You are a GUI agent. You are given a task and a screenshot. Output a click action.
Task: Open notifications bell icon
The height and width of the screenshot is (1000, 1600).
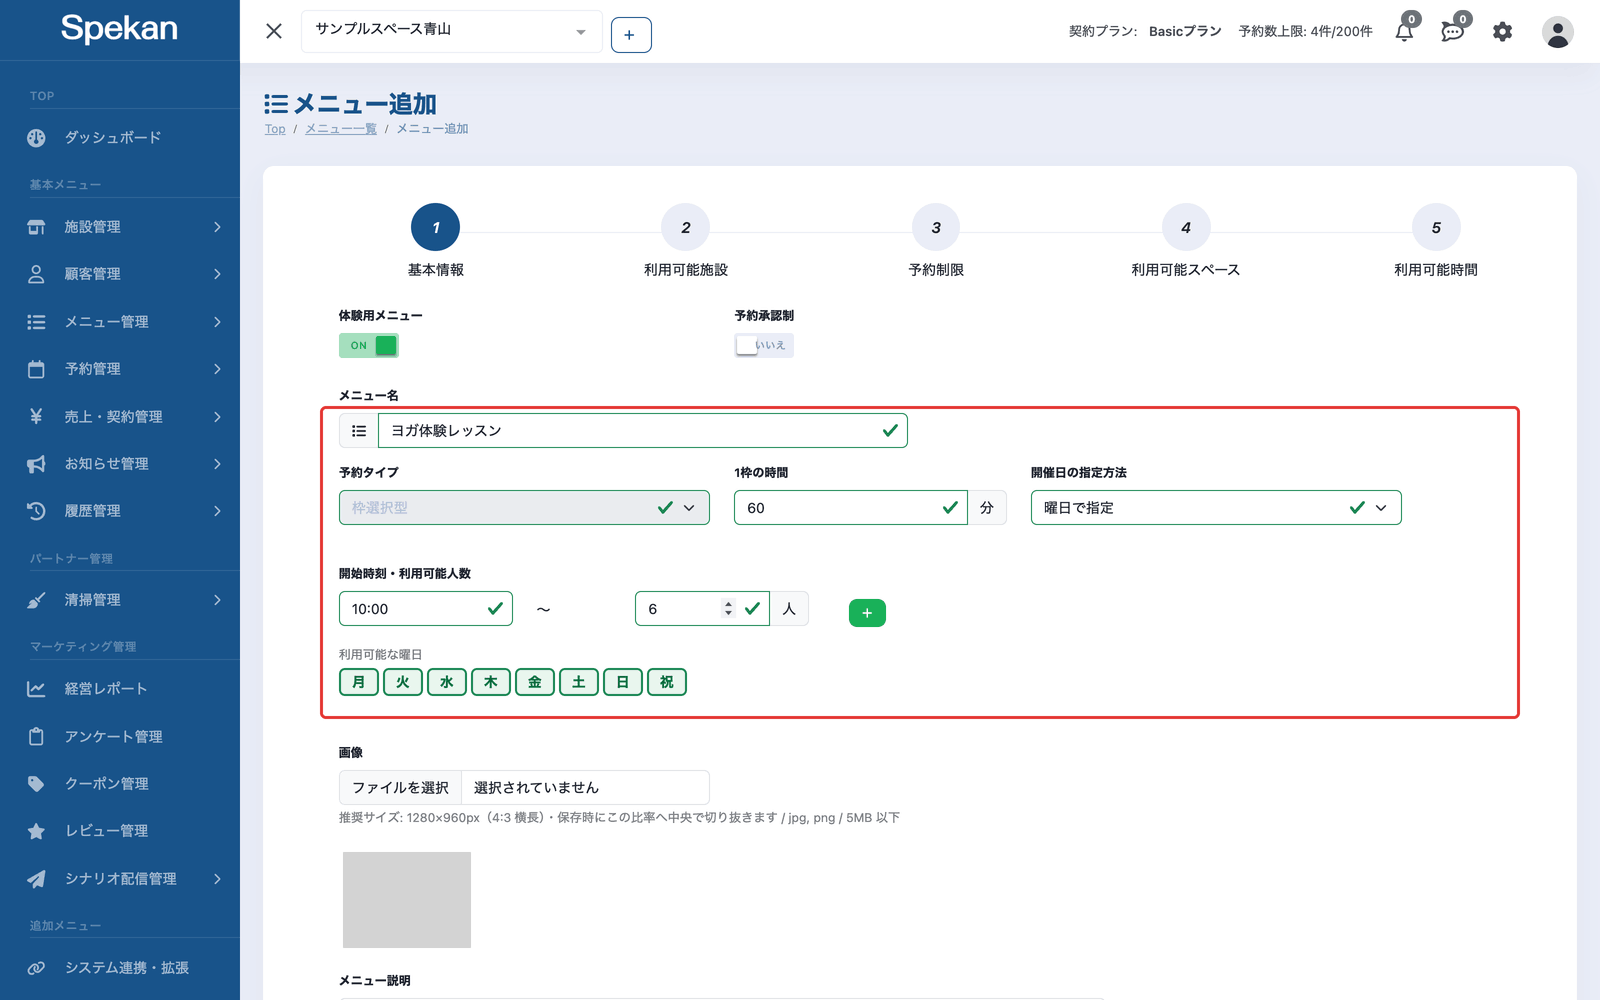(x=1404, y=32)
